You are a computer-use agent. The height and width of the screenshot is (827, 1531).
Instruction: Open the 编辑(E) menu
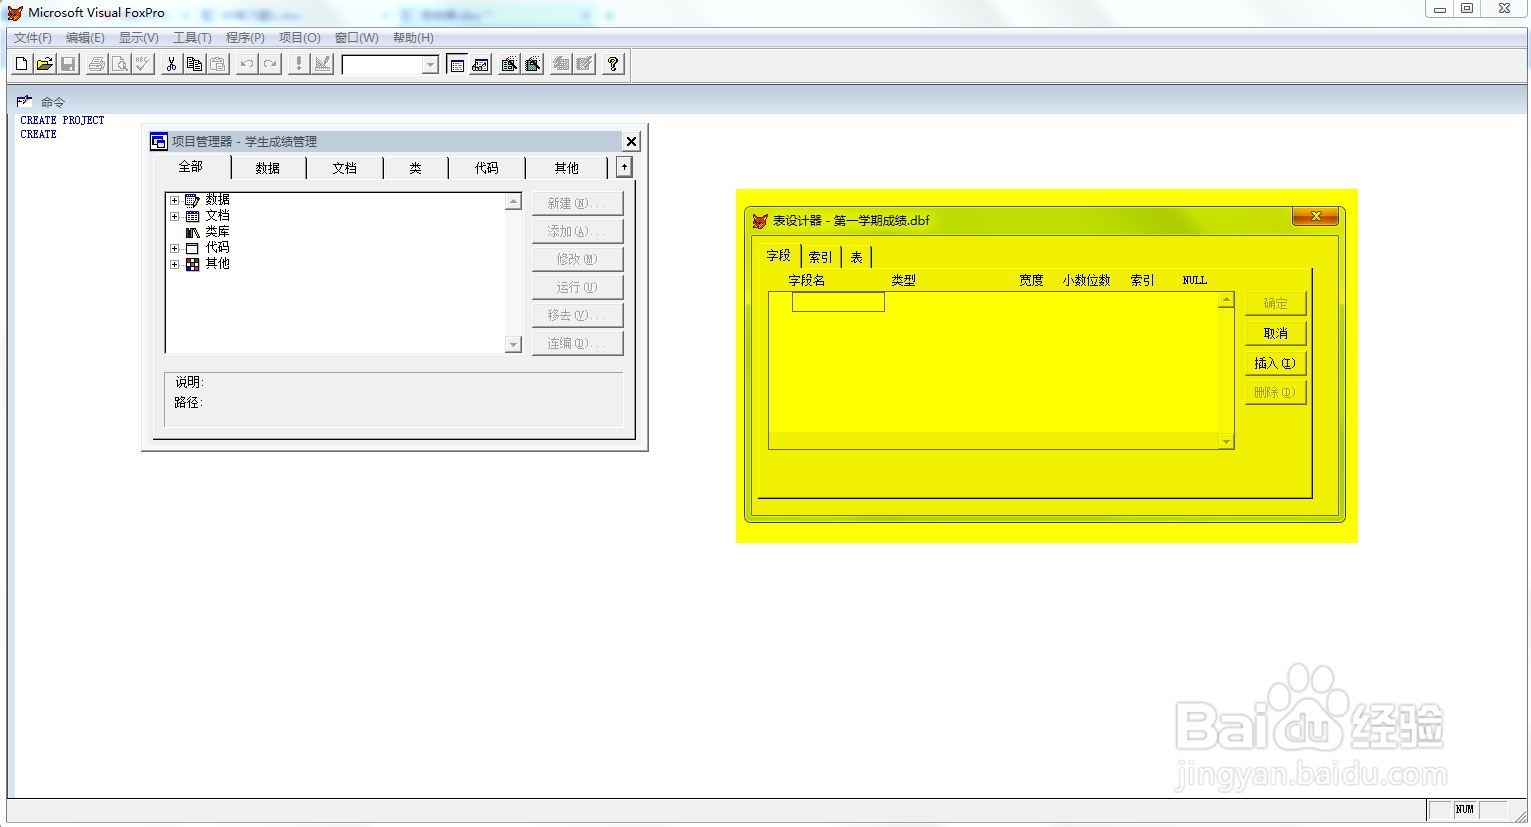(85, 38)
